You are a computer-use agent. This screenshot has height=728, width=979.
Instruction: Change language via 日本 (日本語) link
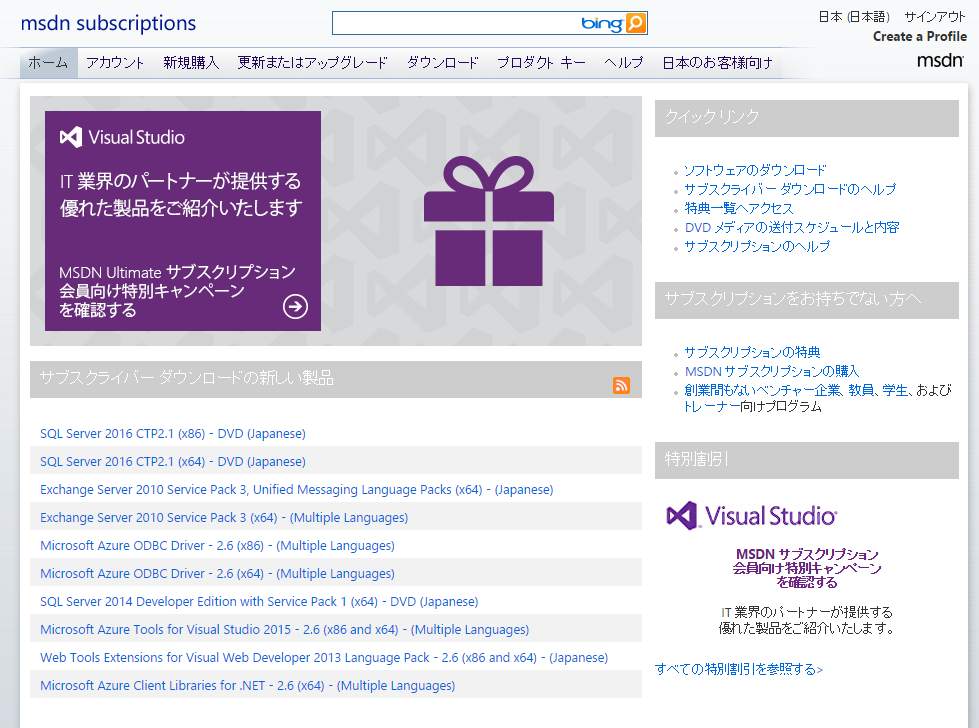point(854,17)
